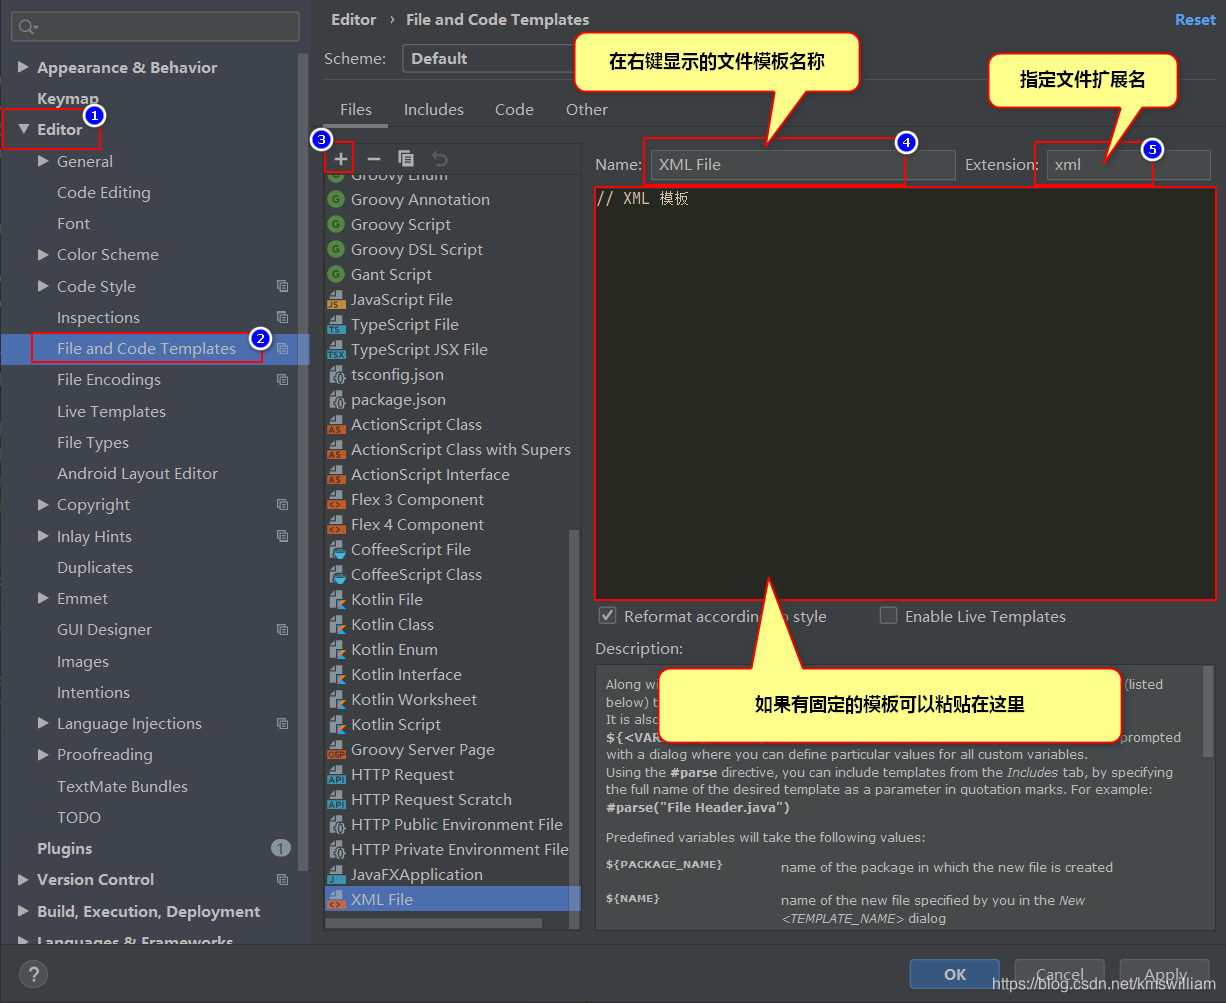The width and height of the screenshot is (1226, 1003).
Task: Switch to the Code tab
Action: (x=514, y=109)
